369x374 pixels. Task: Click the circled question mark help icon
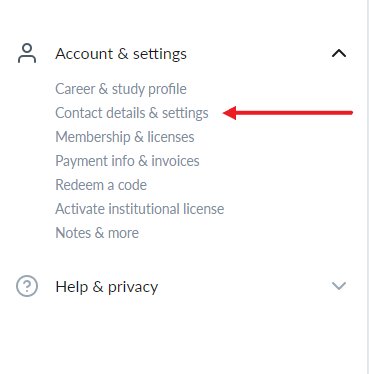[27, 286]
